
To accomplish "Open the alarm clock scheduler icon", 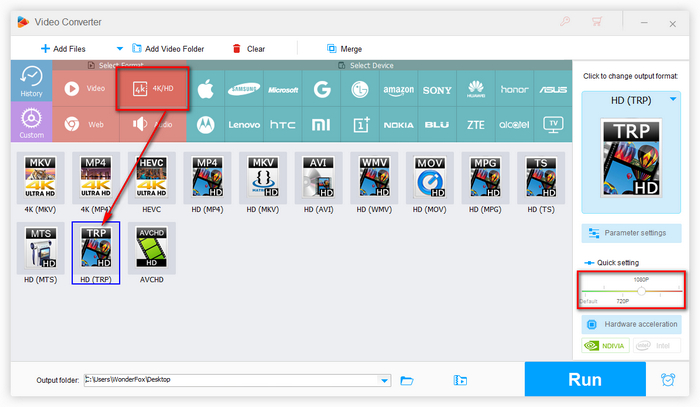I will [x=668, y=380].
